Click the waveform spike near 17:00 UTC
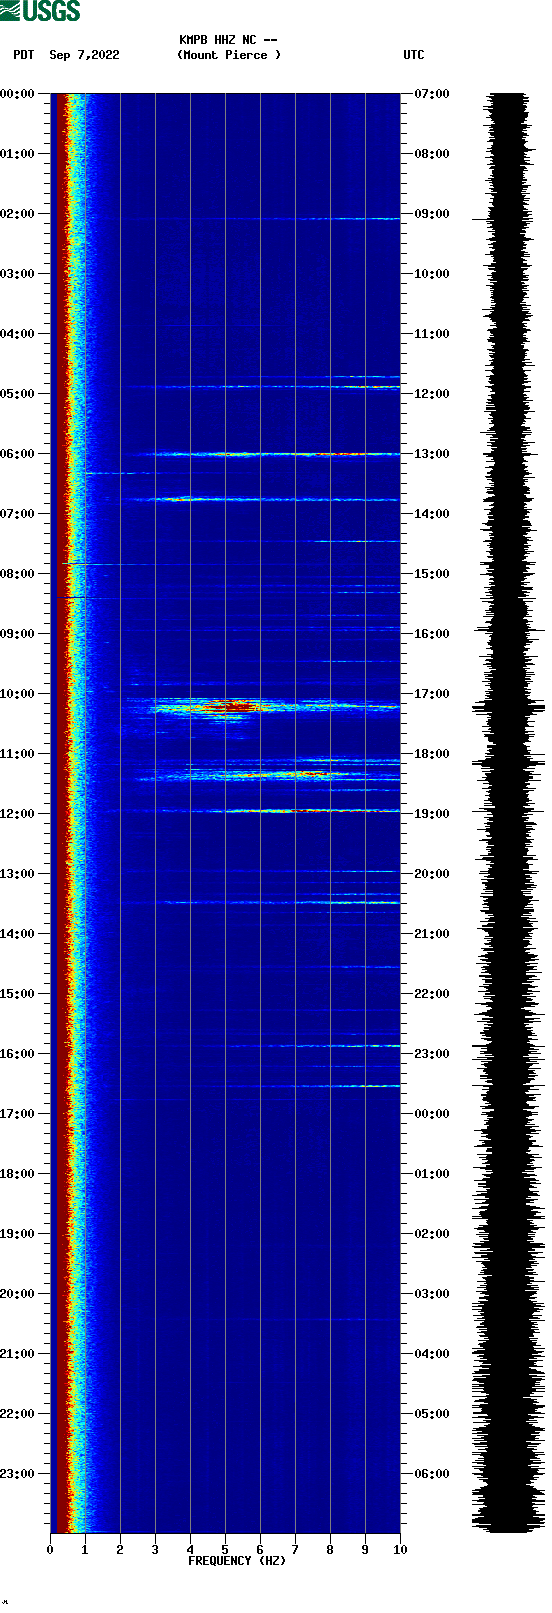The width and height of the screenshot is (552, 1613). [x=508, y=706]
